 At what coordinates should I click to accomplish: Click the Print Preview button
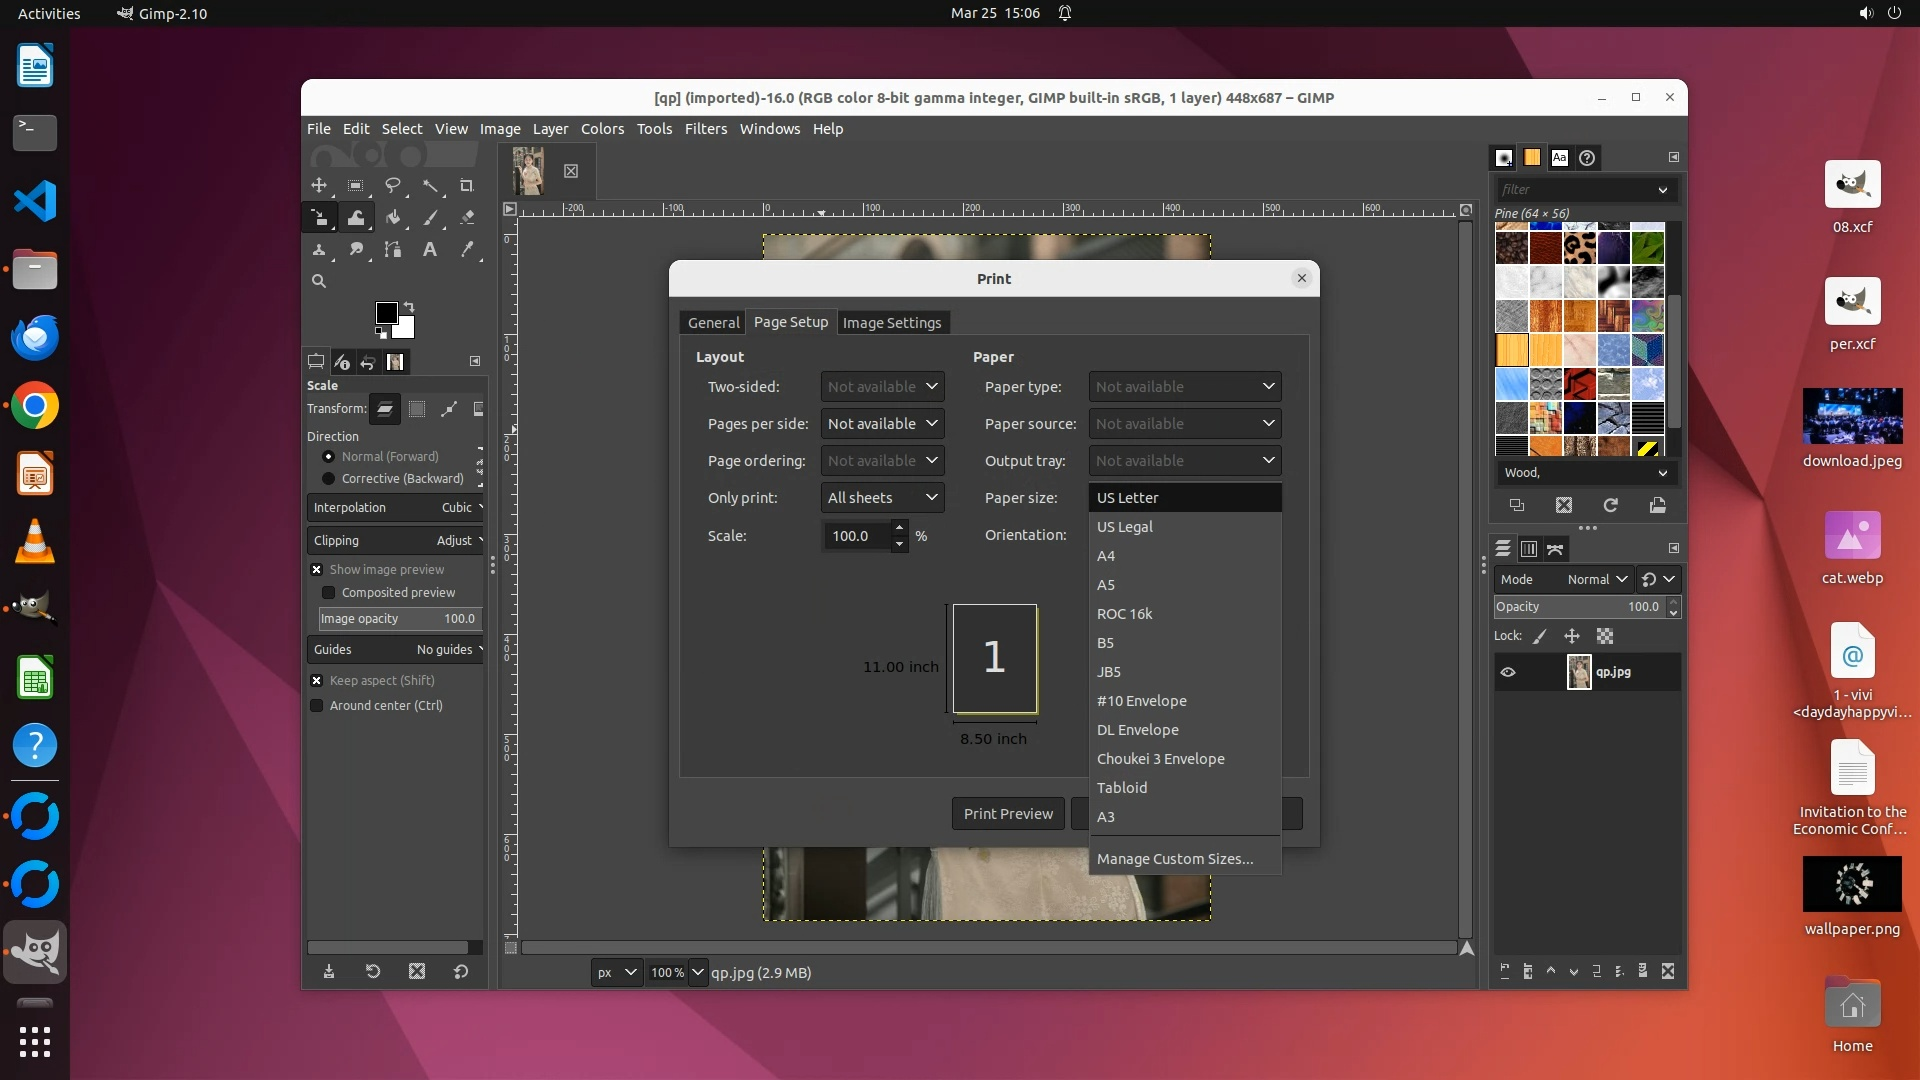[1008, 814]
